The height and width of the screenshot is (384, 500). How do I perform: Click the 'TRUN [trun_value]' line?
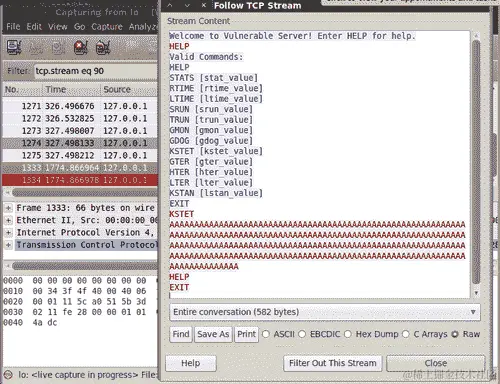(x=211, y=120)
